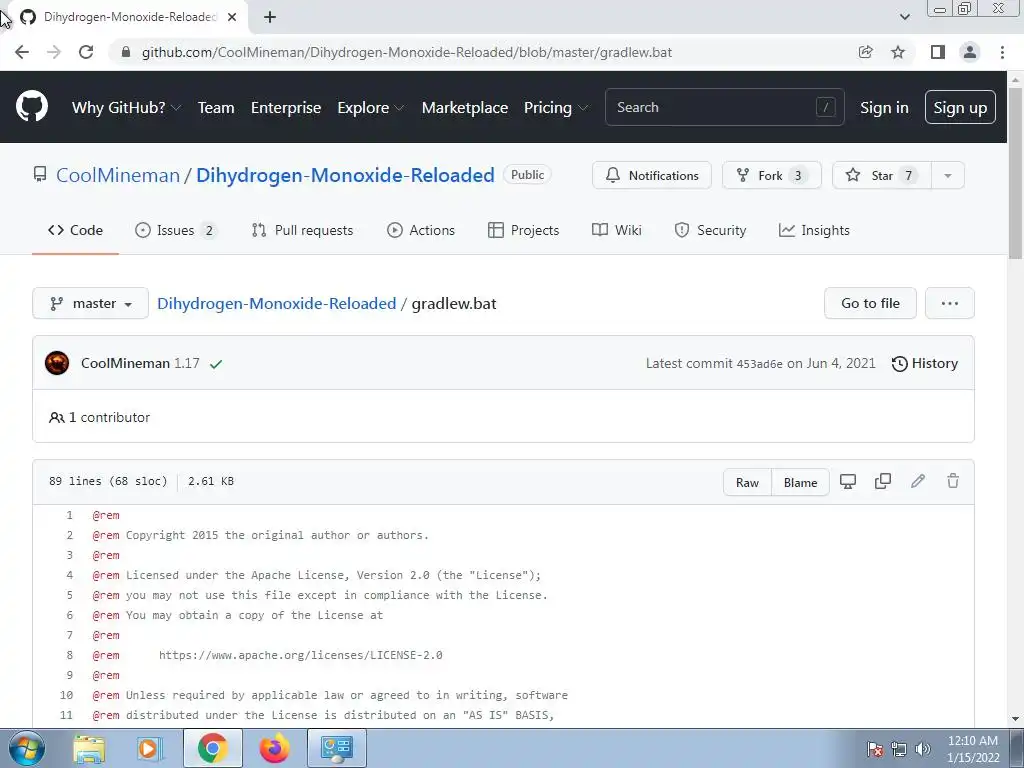Bookmark this page with the star icon
Viewport: 1024px width, 768px height.
pyautogui.click(x=898, y=52)
